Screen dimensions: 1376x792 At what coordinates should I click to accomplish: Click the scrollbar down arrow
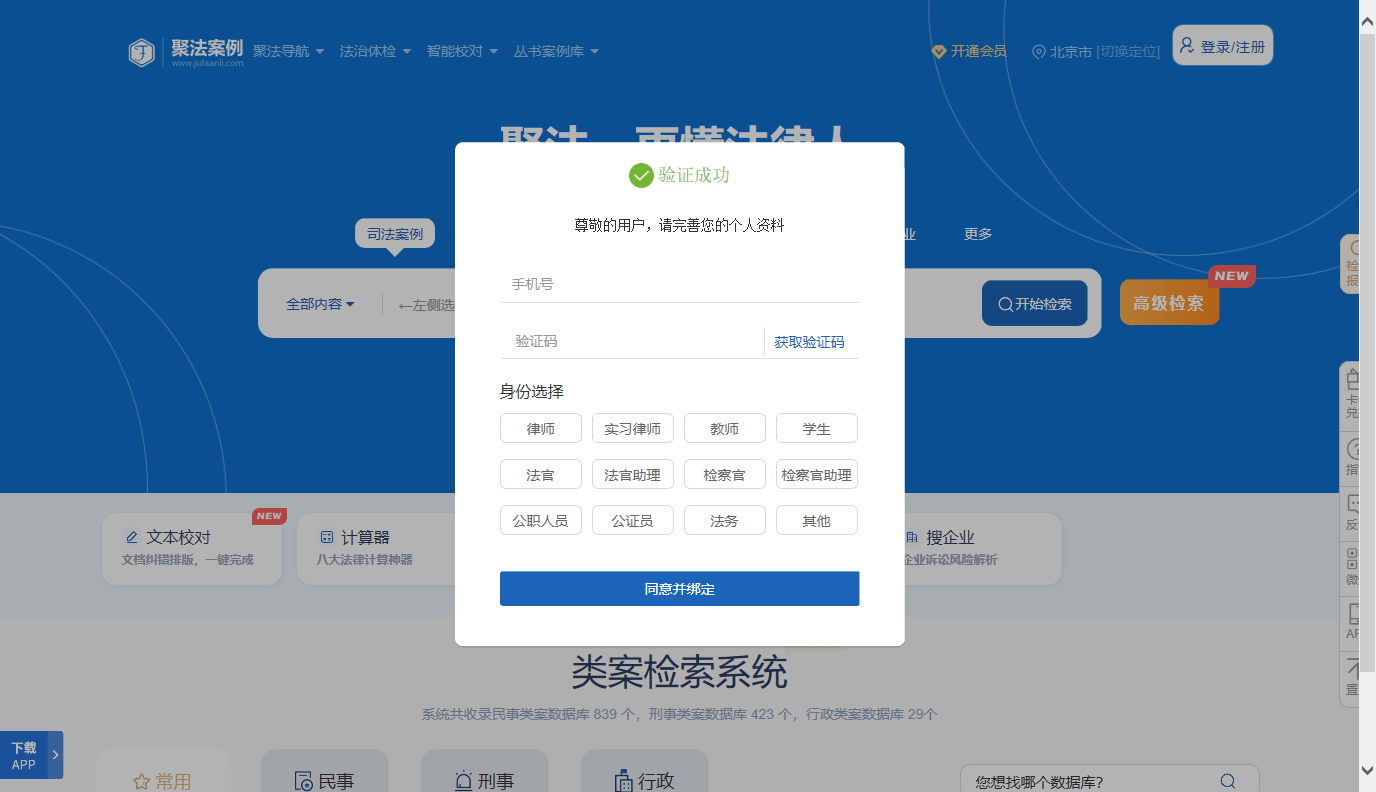[1367, 769]
